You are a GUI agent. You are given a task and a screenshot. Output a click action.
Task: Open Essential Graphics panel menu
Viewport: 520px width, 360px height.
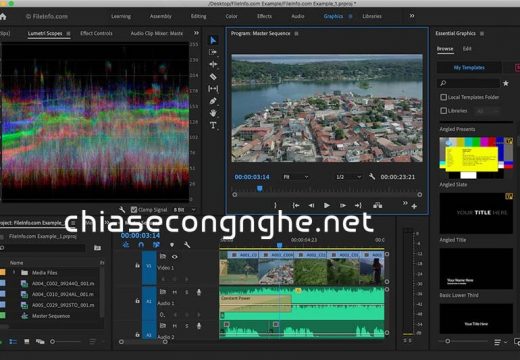(x=482, y=33)
